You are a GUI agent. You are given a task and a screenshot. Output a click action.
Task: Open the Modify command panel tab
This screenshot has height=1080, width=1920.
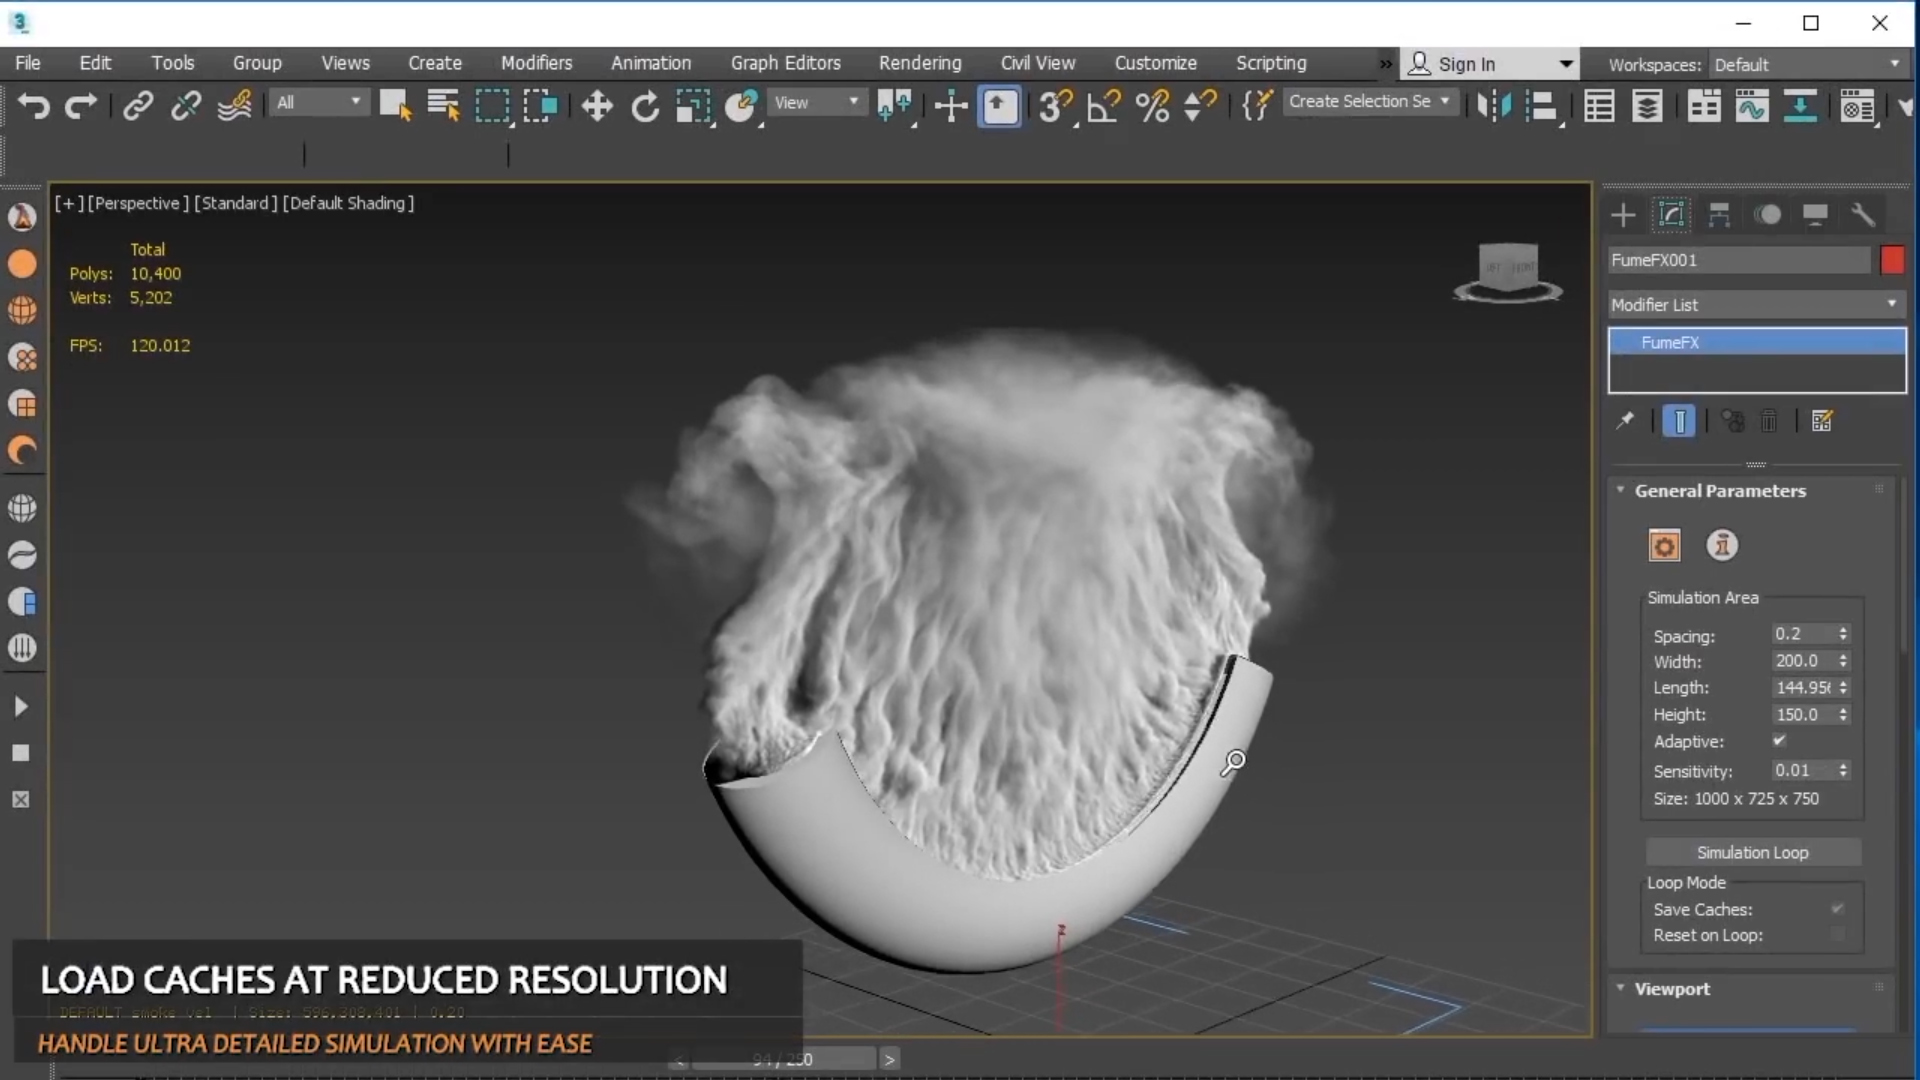pyautogui.click(x=1671, y=215)
